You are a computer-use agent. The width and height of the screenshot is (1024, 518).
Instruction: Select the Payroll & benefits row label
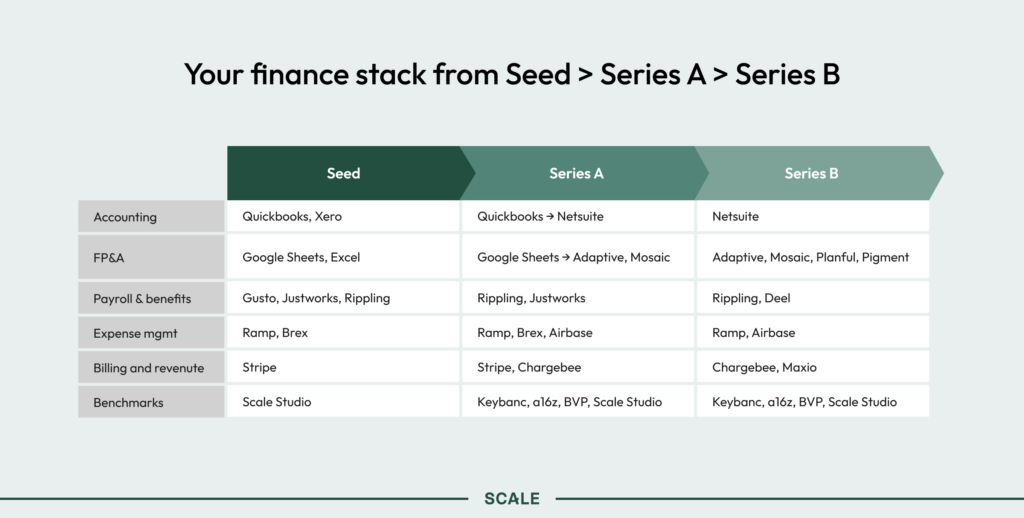click(151, 298)
